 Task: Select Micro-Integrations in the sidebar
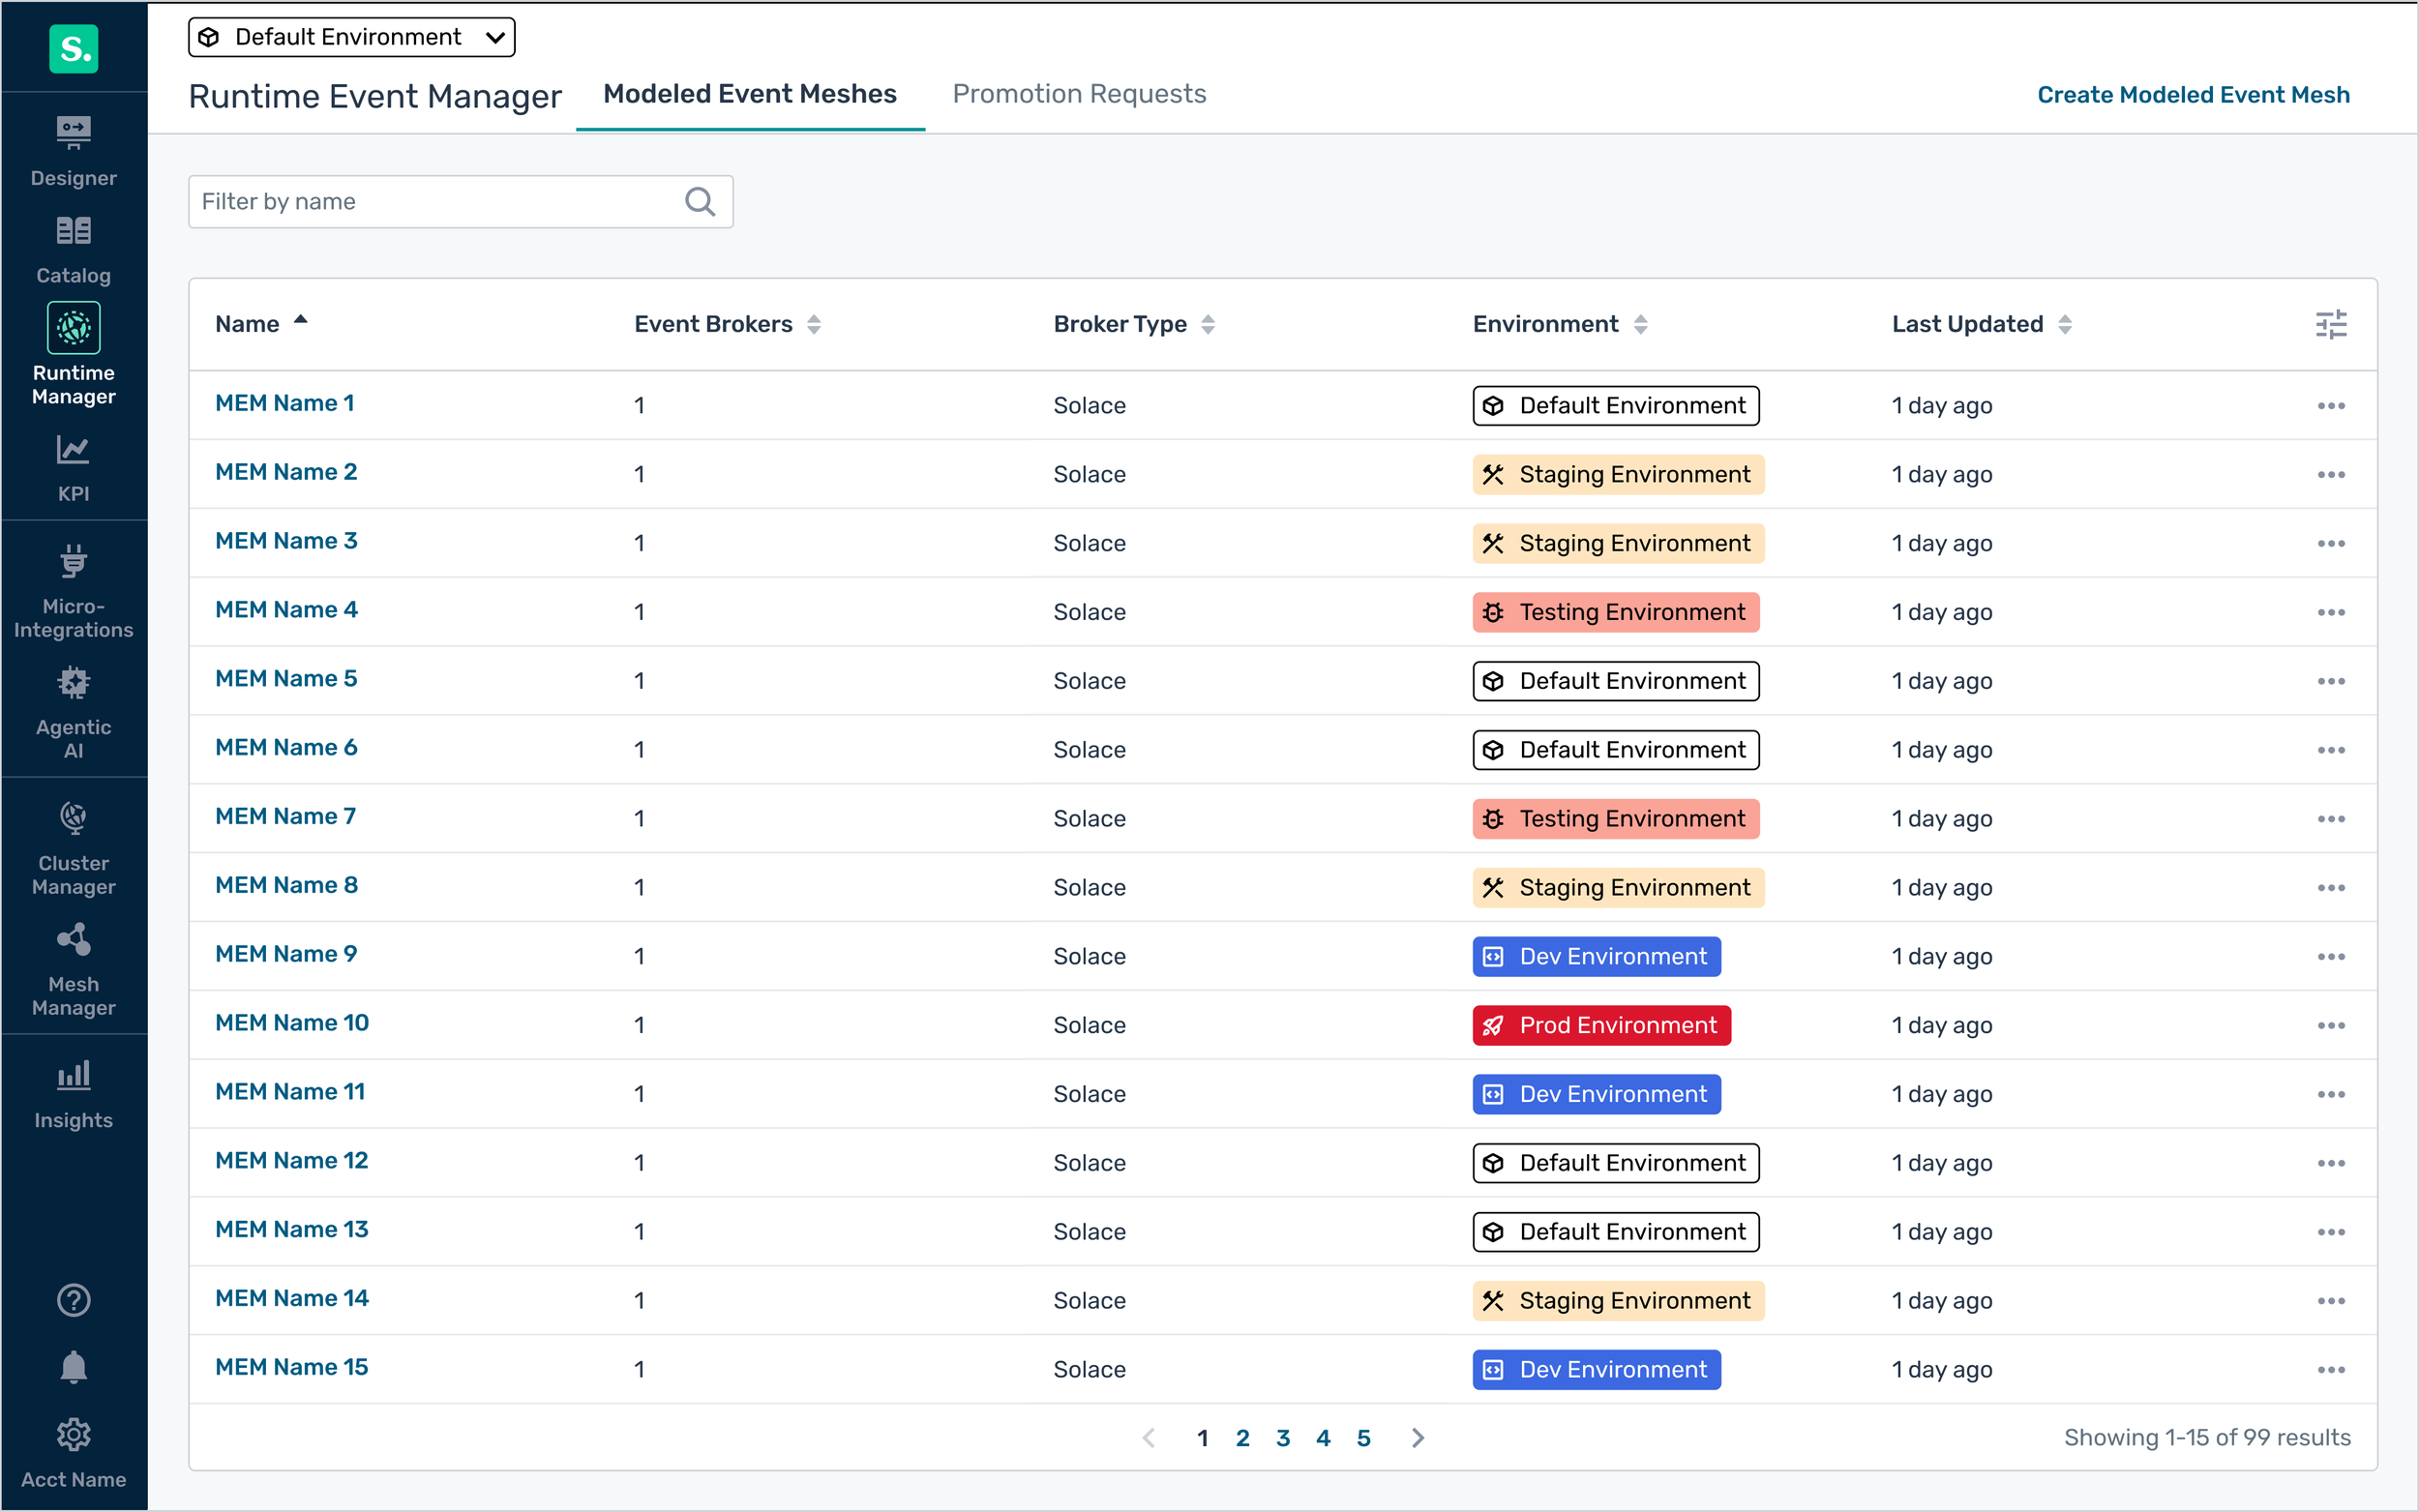point(73,590)
